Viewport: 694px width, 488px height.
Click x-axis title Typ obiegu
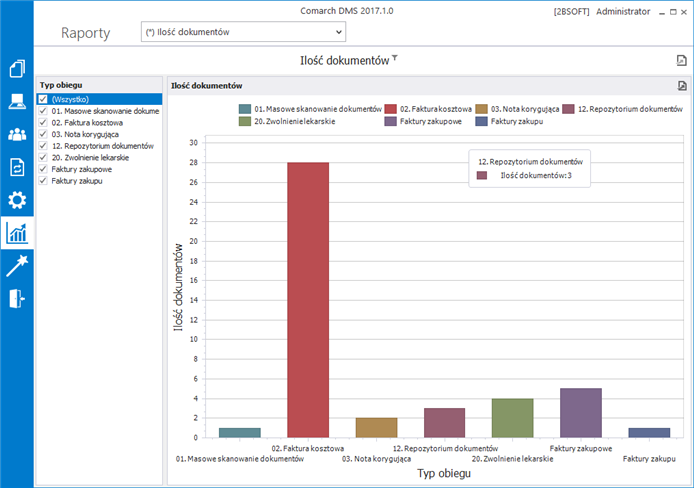pos(444,473)
